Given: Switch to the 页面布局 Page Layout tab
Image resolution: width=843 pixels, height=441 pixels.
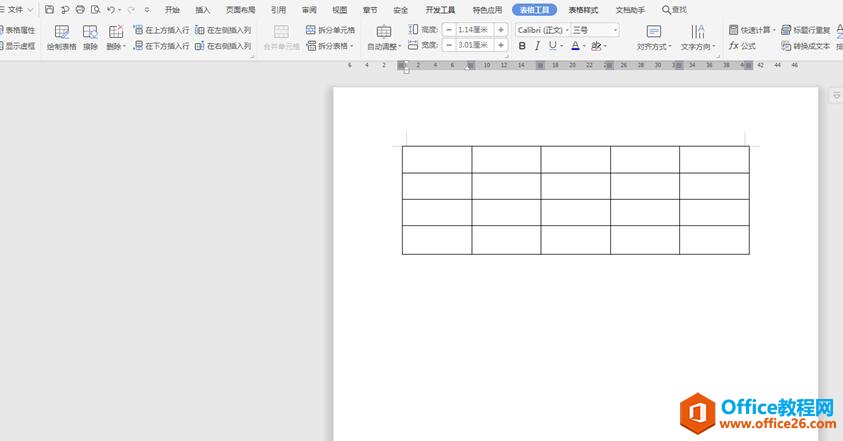Looking at the screenshot, I should coord(240,10).
